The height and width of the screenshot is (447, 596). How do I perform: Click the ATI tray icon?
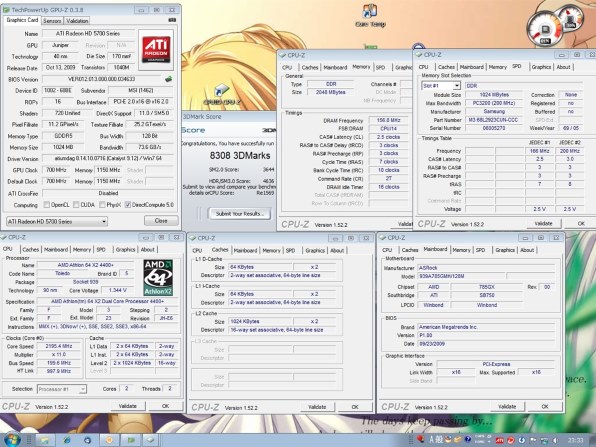(x=500, y=440)
